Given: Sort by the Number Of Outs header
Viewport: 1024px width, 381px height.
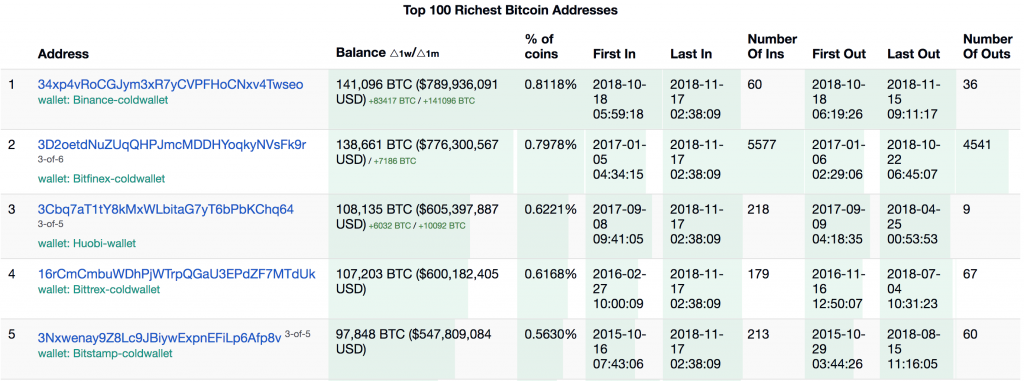Looking at the screenshot, I should pyautogui.click(x=988, y=47).
